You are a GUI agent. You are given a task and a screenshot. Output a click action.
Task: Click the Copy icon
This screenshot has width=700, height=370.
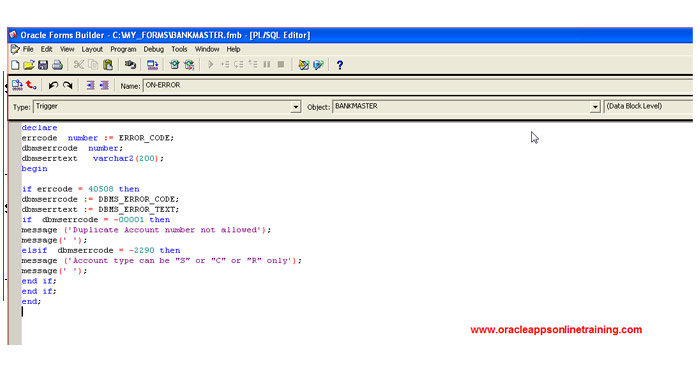point(93,65)
